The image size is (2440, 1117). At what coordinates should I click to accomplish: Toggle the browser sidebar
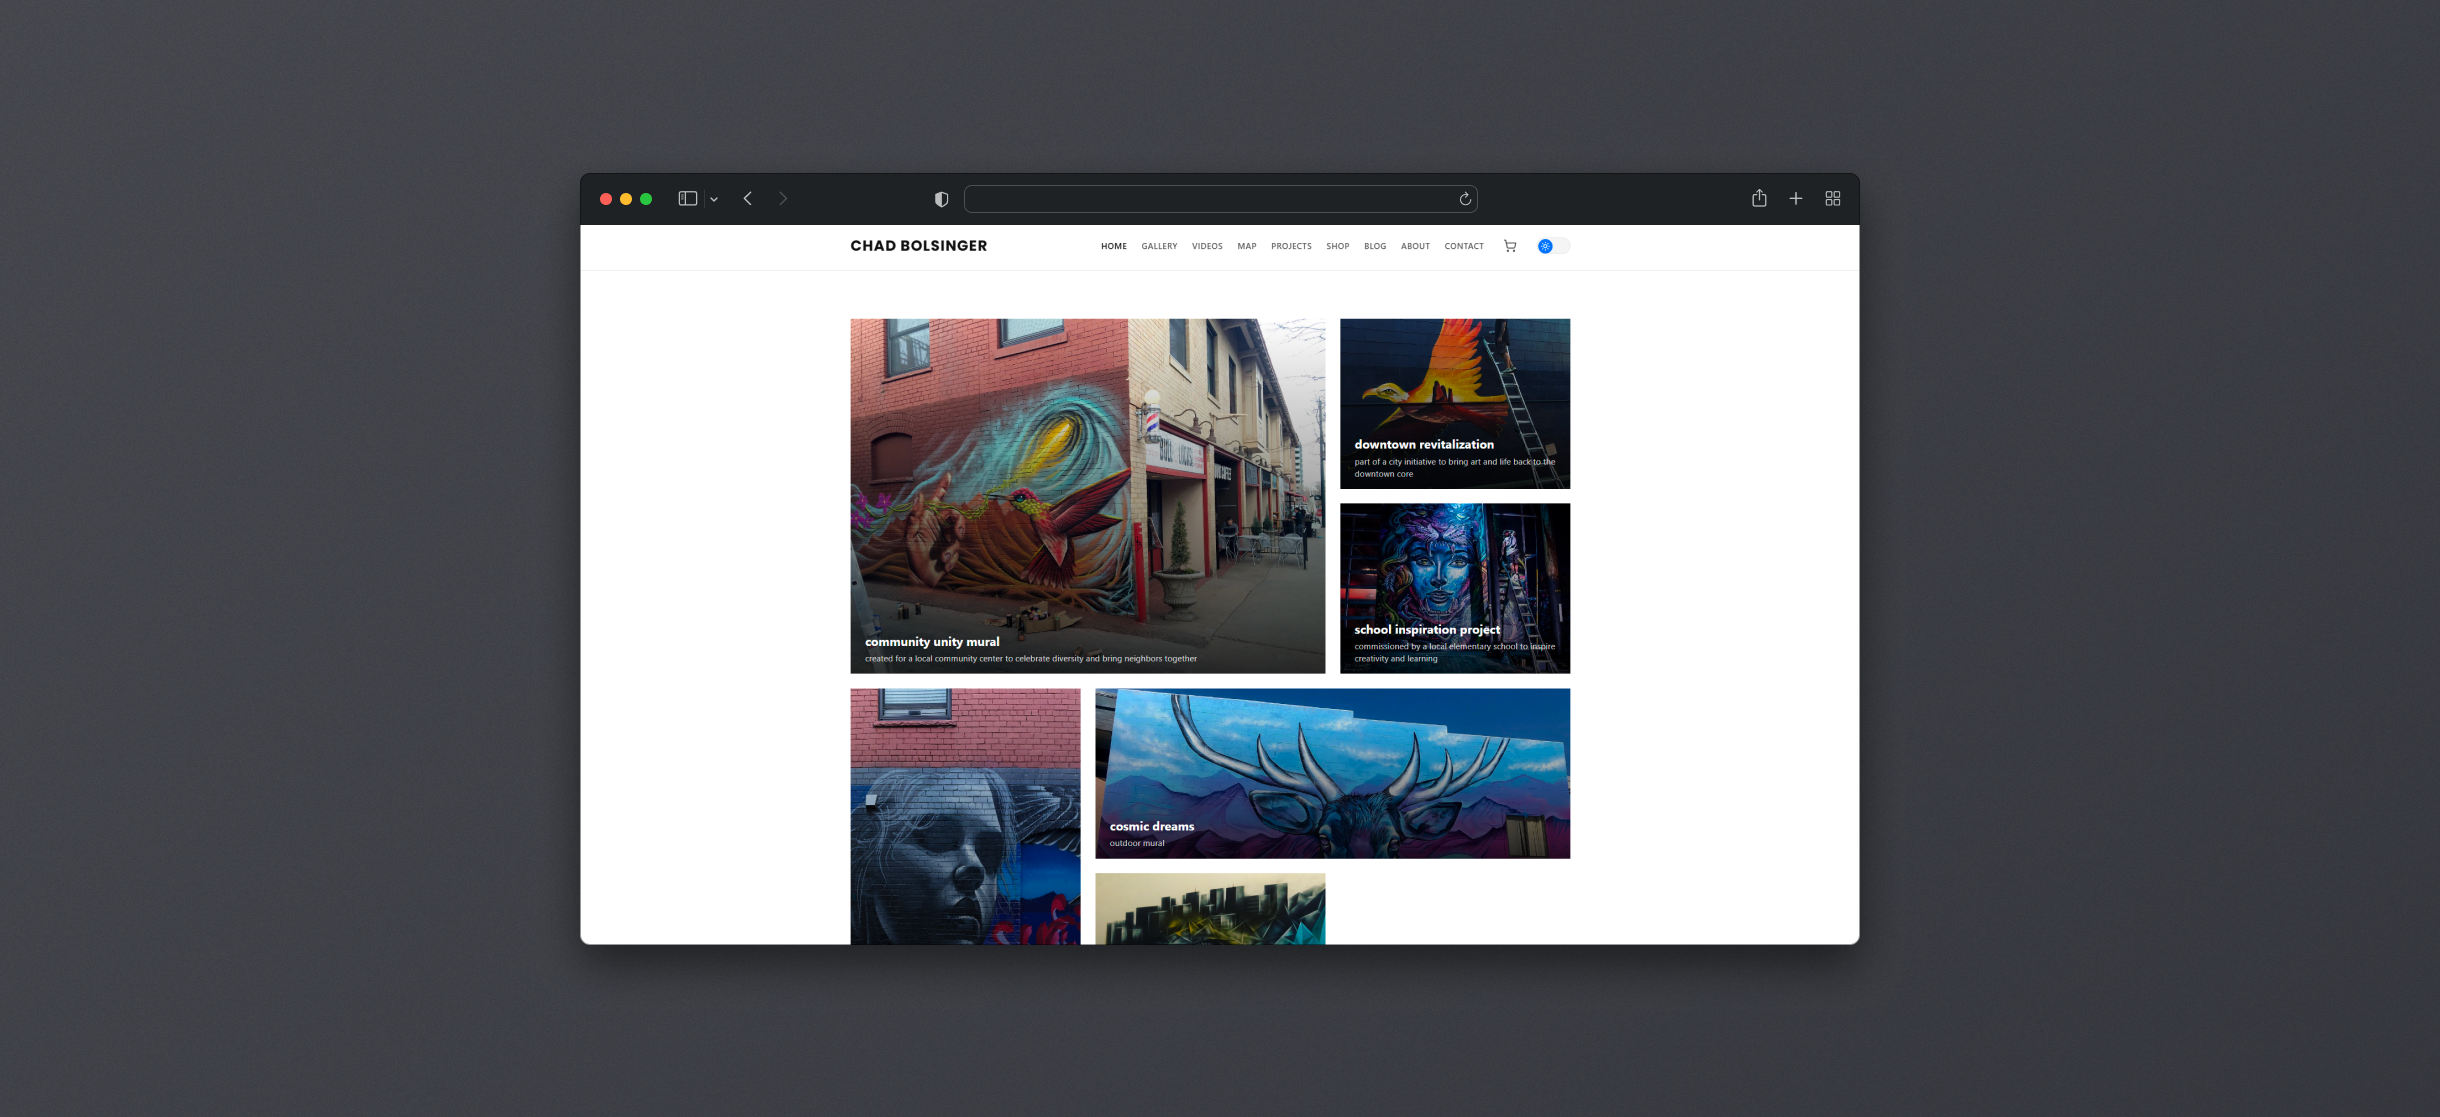tap(686, 198)
